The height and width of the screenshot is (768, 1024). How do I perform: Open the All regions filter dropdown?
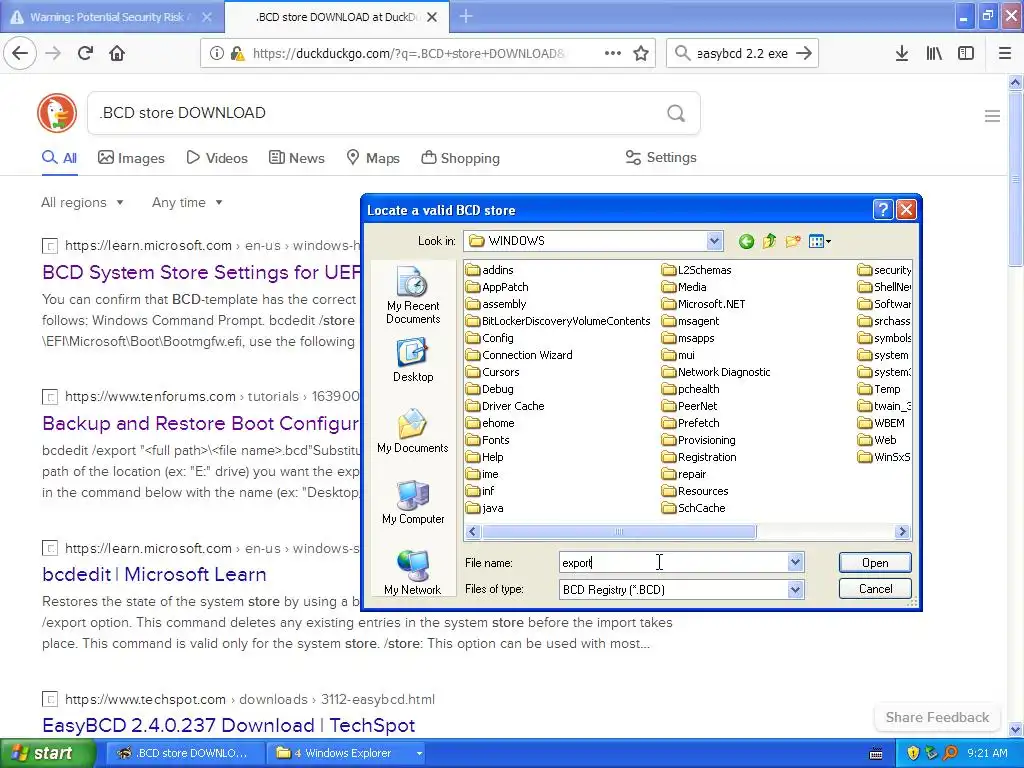tap(82, 202)
